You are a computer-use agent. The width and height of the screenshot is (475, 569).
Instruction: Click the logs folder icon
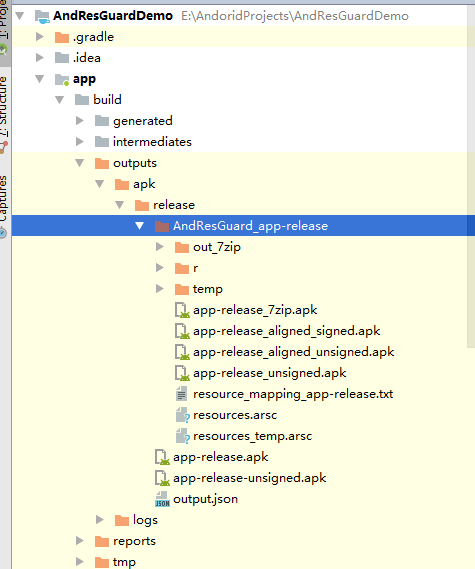pos(122,520)
